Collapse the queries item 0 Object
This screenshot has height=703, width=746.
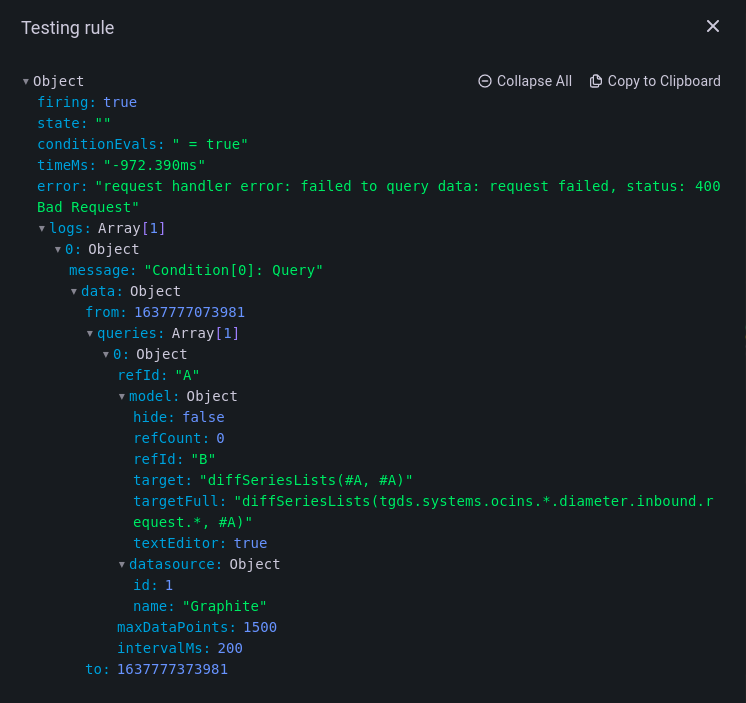tap(106, 354)
